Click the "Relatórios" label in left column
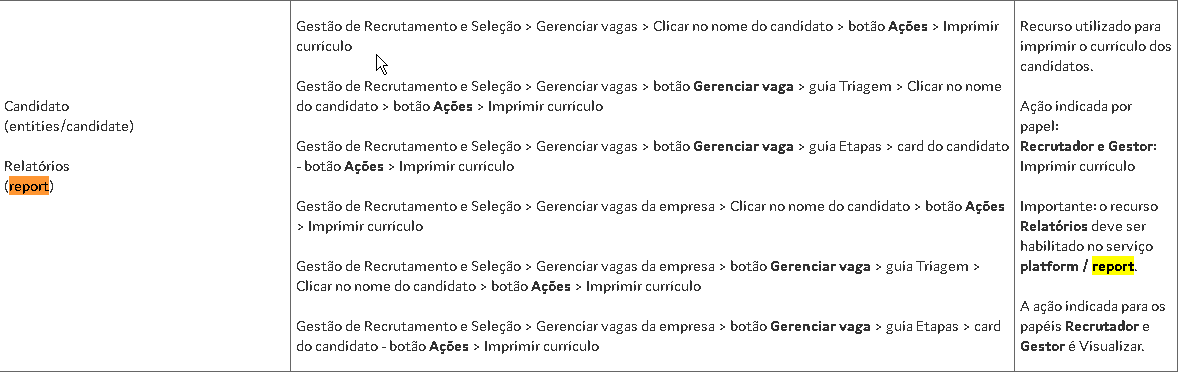The width and height of the screenshot is (1182, 372). 36,166
